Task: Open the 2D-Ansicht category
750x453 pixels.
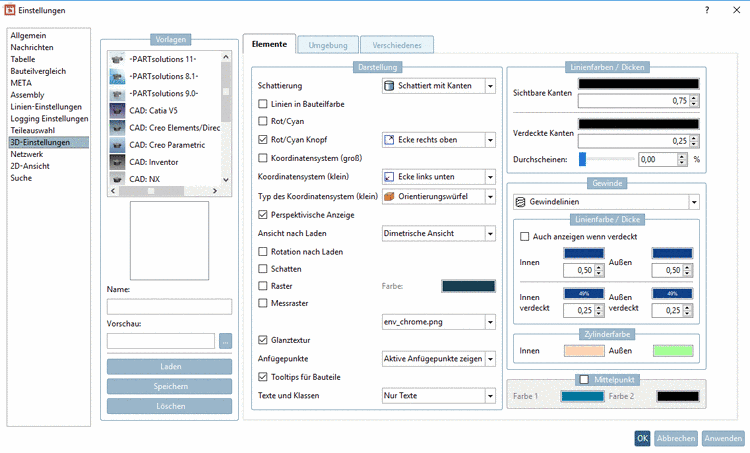Action: coord(30,166)
